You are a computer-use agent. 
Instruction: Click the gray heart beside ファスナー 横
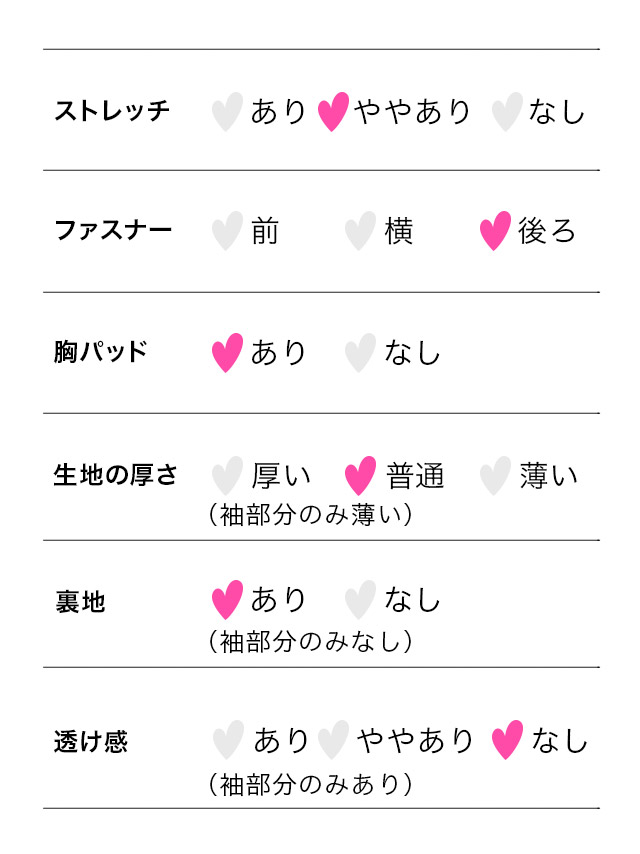pyautogui.click(x=360, y=231)
